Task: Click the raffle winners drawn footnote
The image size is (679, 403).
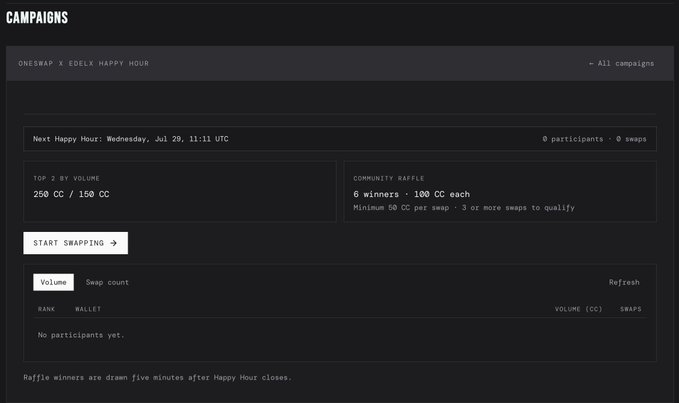Action: (x=158, y=377)
